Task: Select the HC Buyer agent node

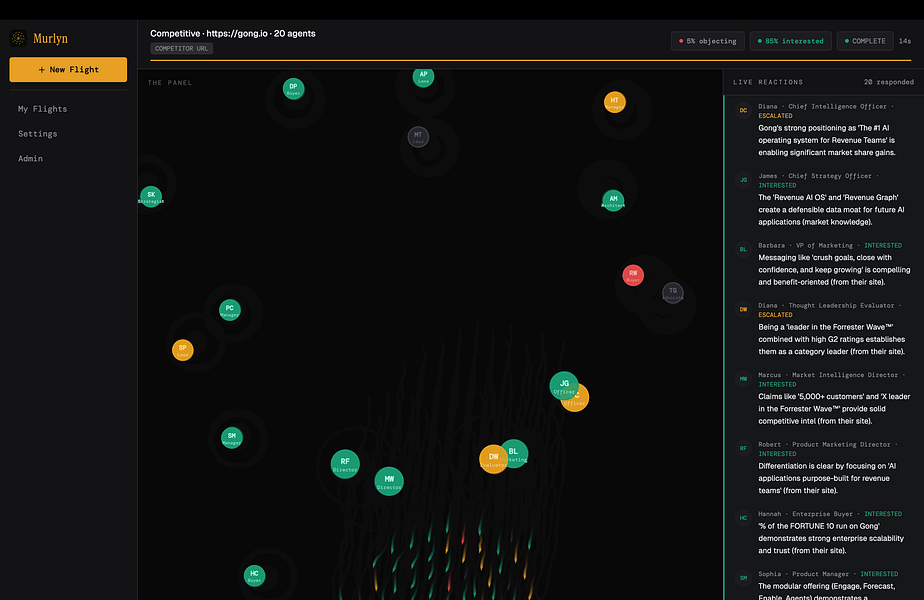Action: [255, 576]
